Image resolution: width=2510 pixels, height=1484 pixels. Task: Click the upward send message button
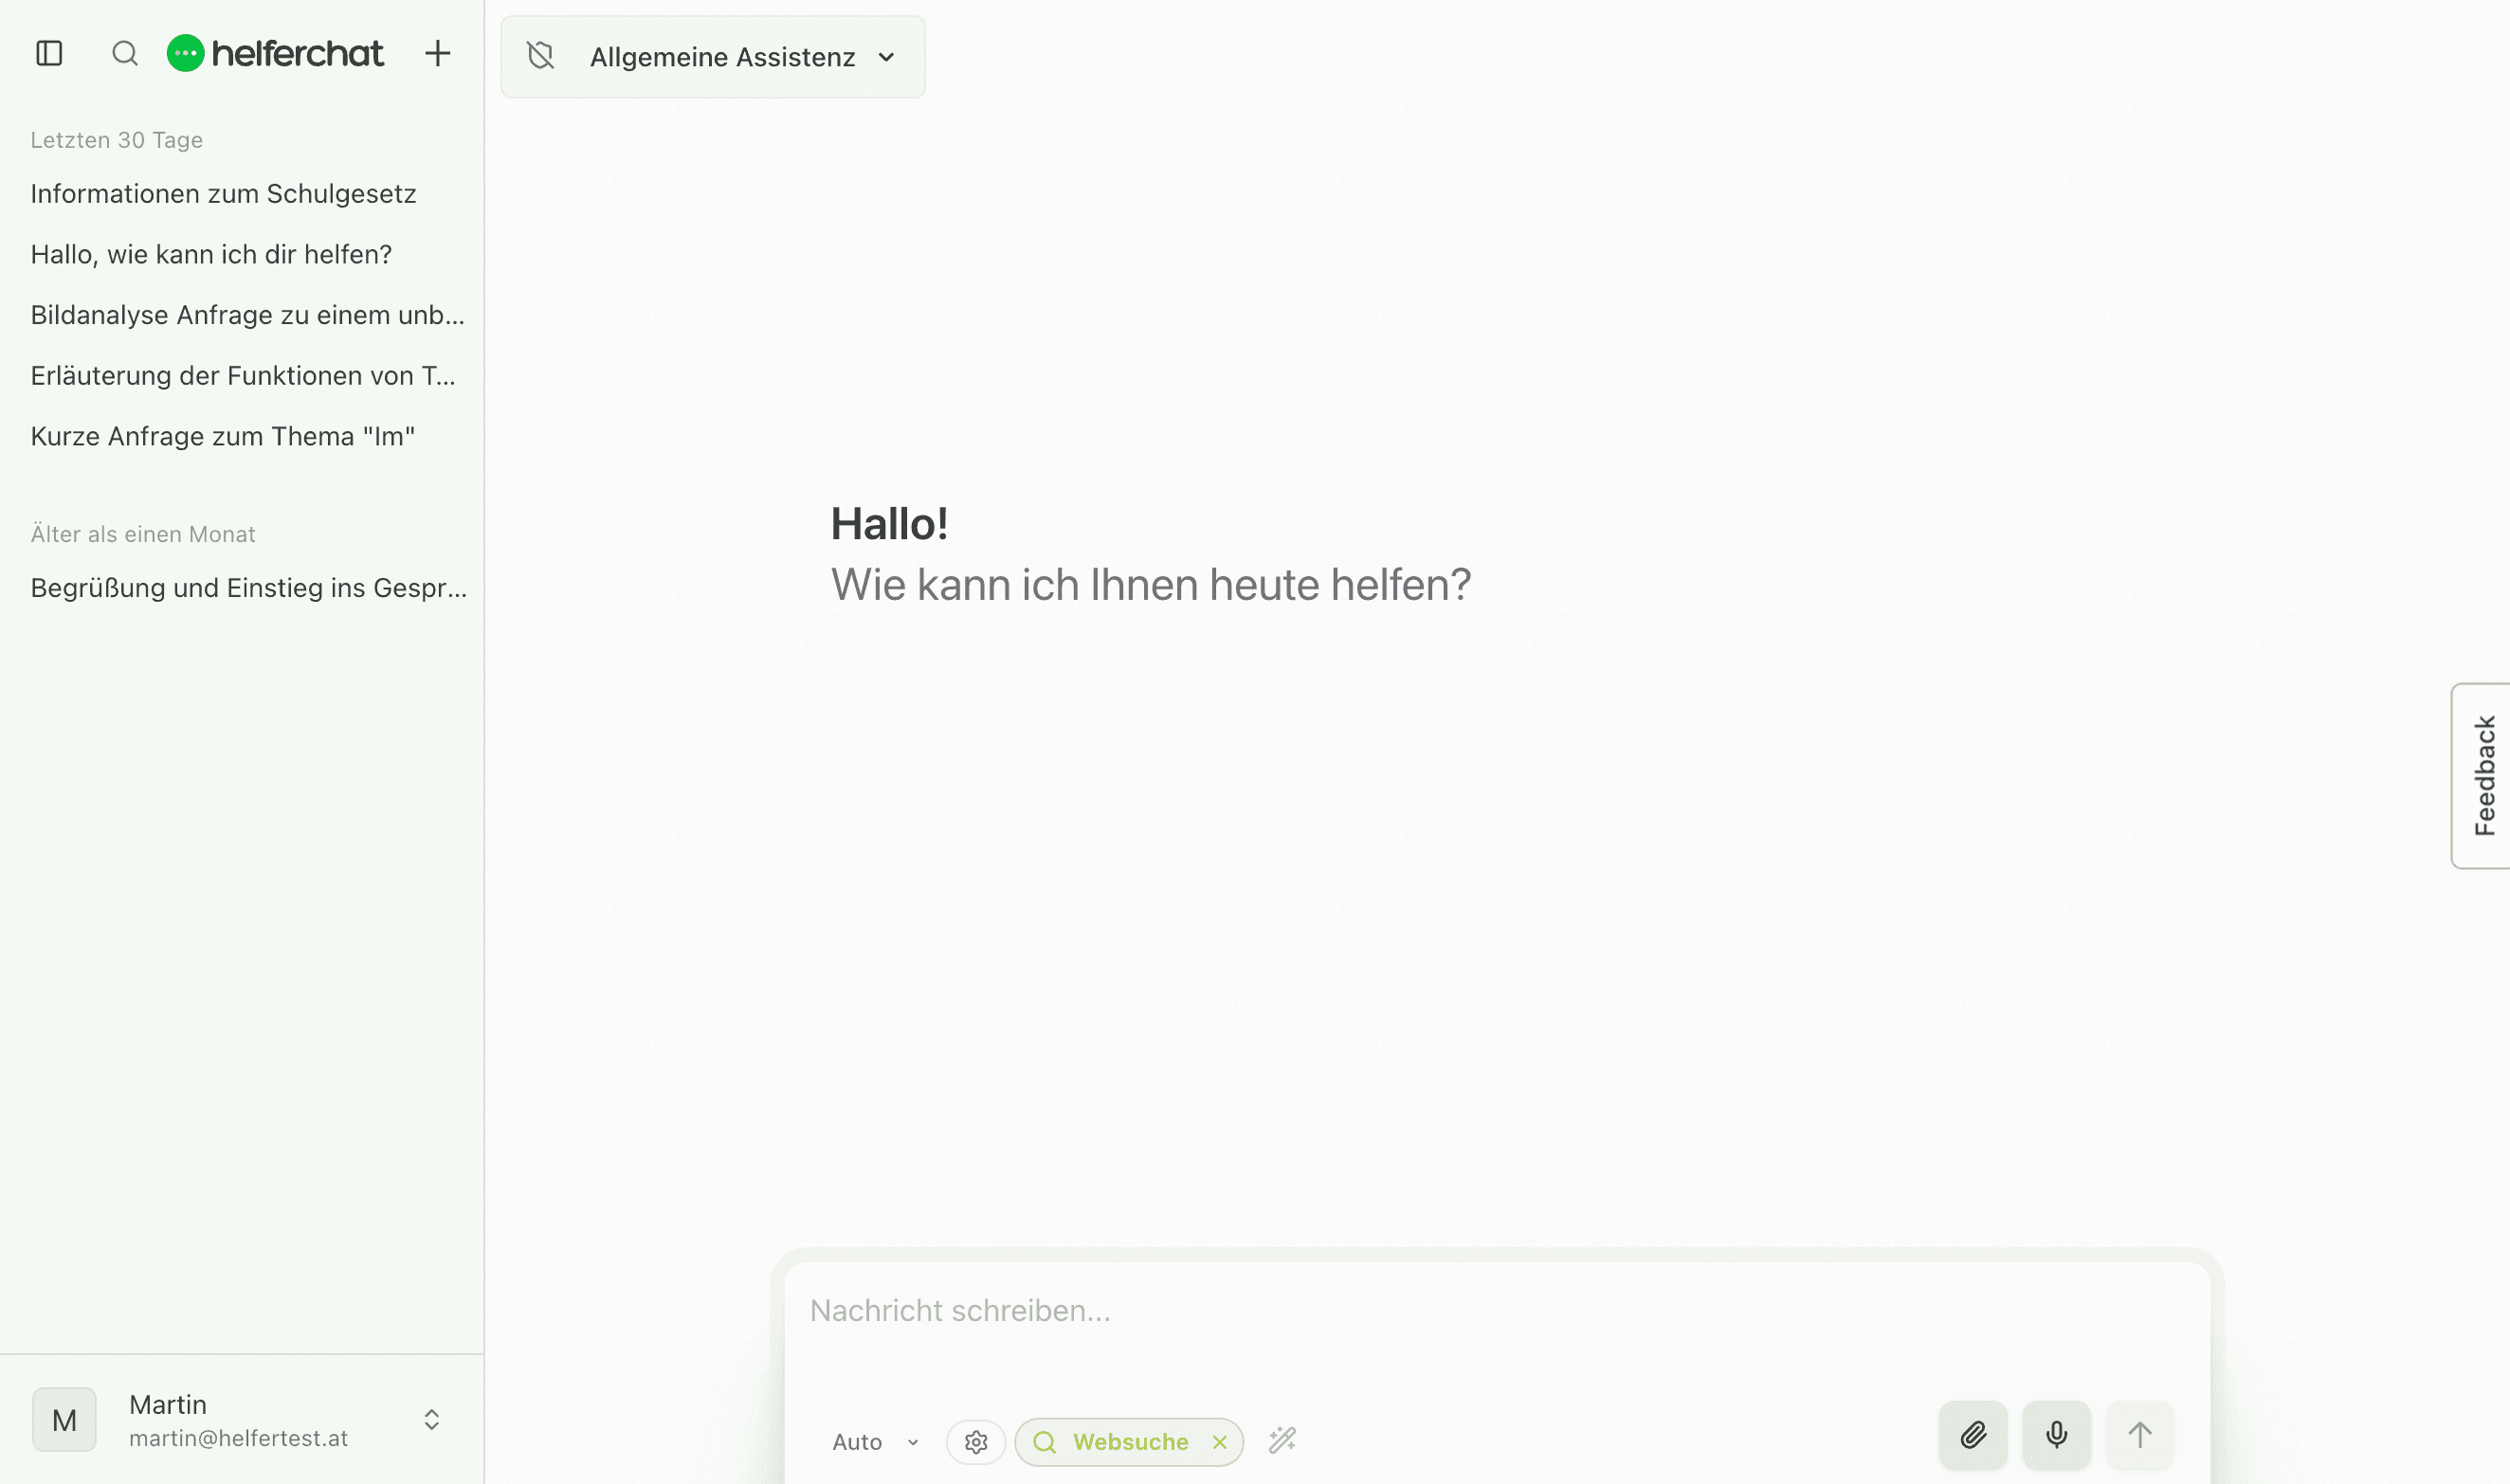pos(2139,1435)
